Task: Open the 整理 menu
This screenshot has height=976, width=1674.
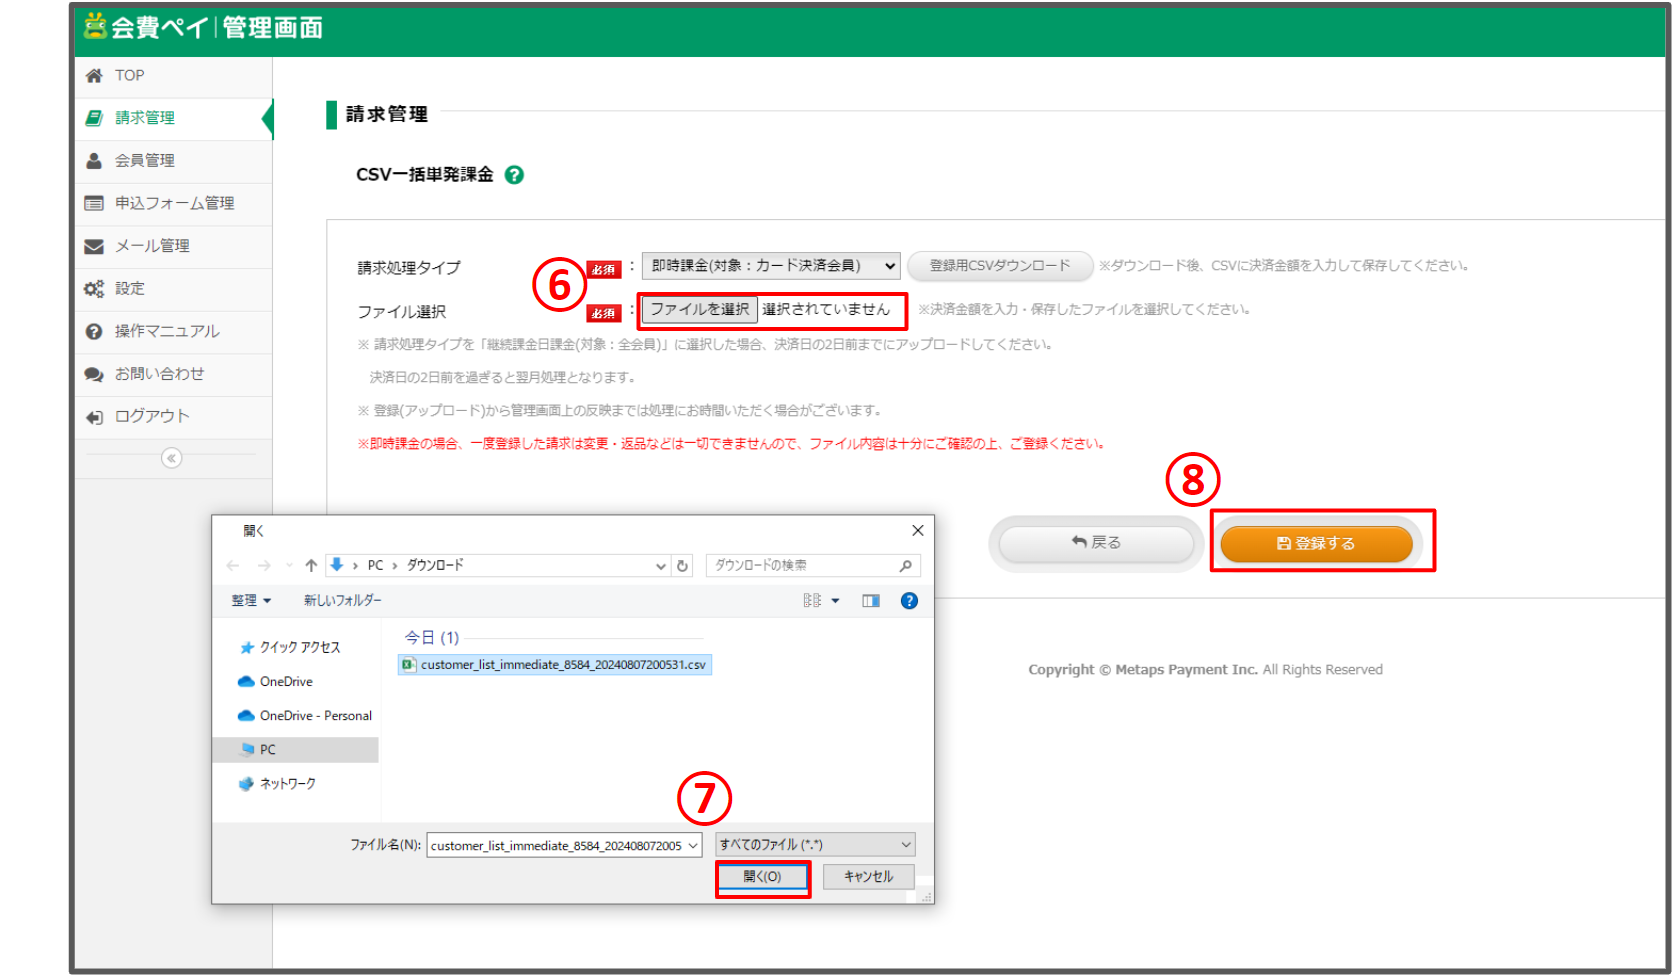Action: pyautogui.click(x=249, y=600)
